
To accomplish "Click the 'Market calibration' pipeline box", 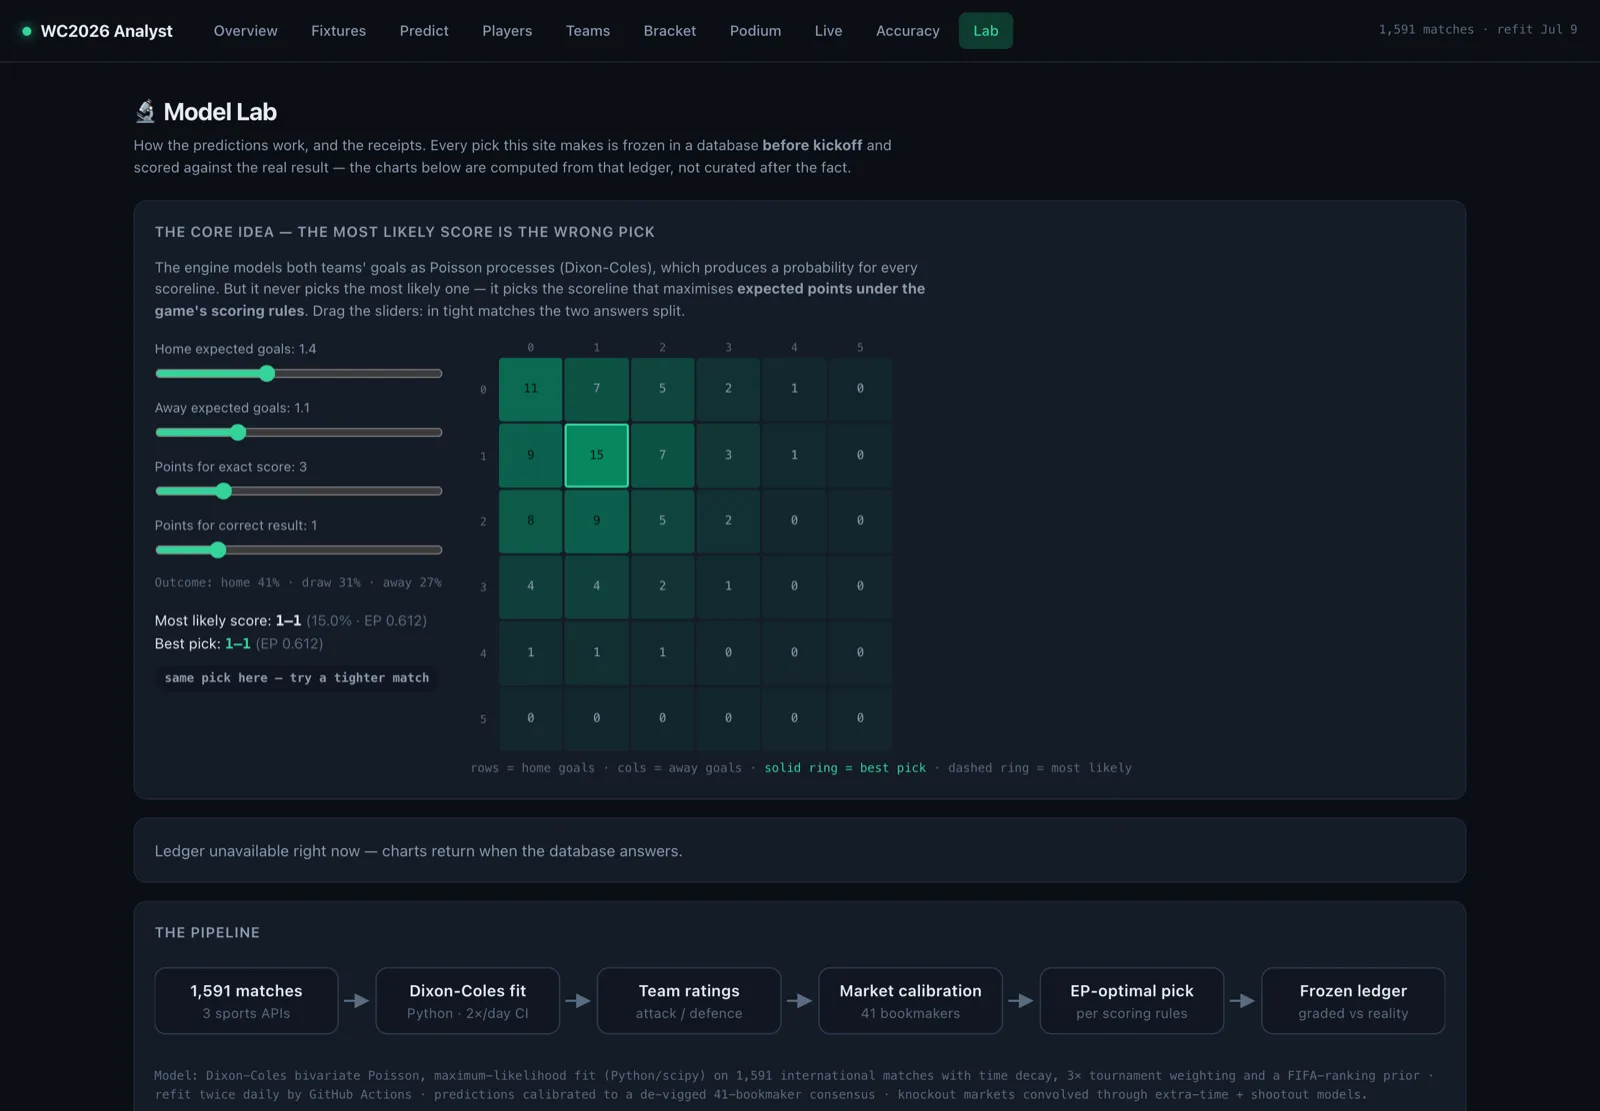I will click(911, 1001).
